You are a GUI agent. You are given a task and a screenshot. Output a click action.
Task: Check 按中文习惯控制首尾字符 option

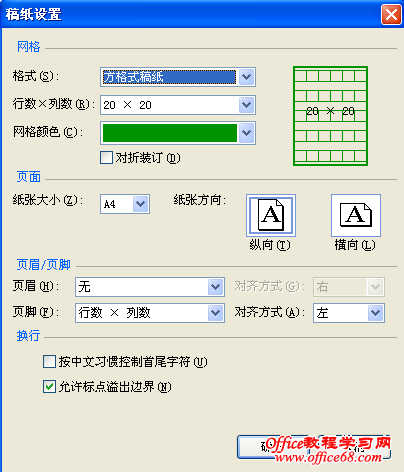[49, 362]
